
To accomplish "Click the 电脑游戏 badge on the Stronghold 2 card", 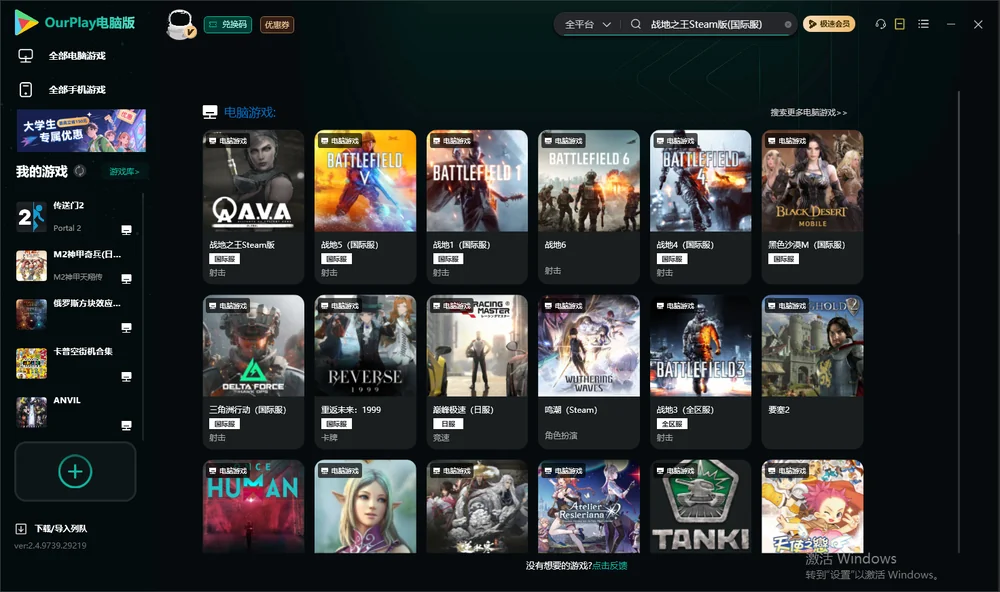I will pos(787,306).
